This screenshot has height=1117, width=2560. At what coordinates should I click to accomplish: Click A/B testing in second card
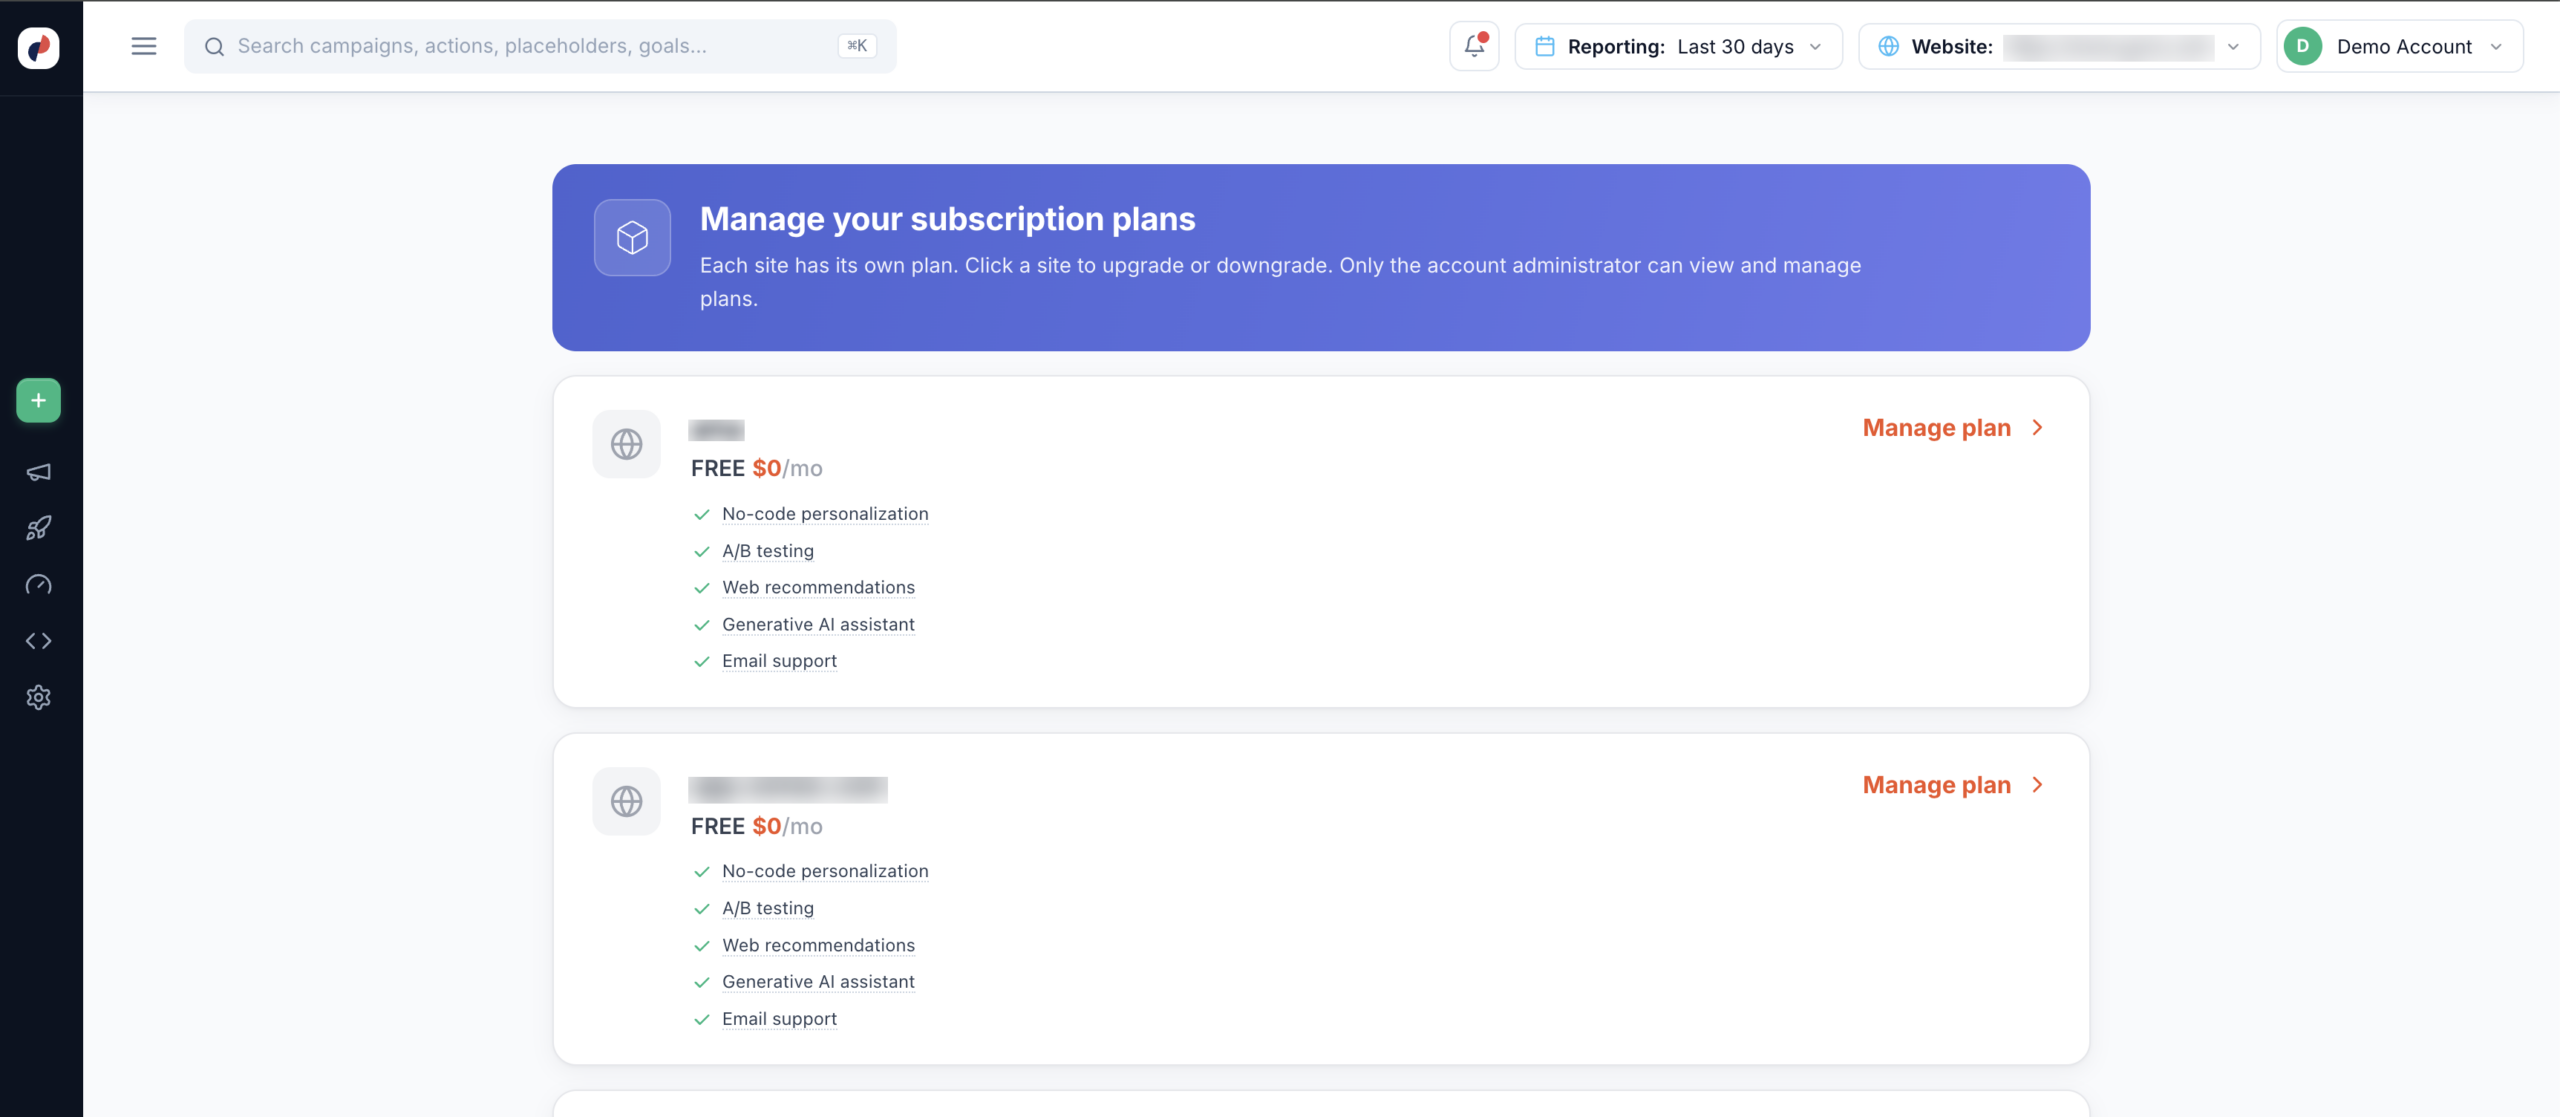click(768, 908)
